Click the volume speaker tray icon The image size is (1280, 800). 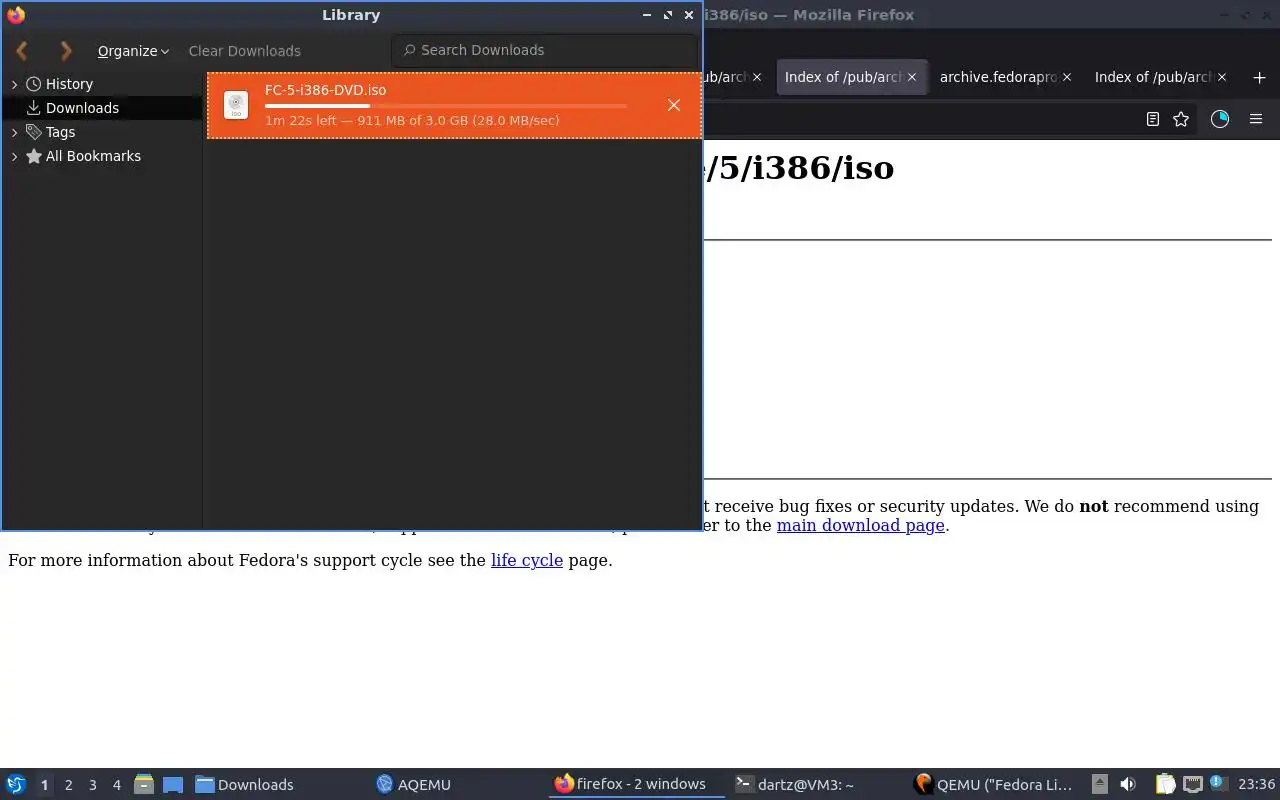coord(1128,784)
